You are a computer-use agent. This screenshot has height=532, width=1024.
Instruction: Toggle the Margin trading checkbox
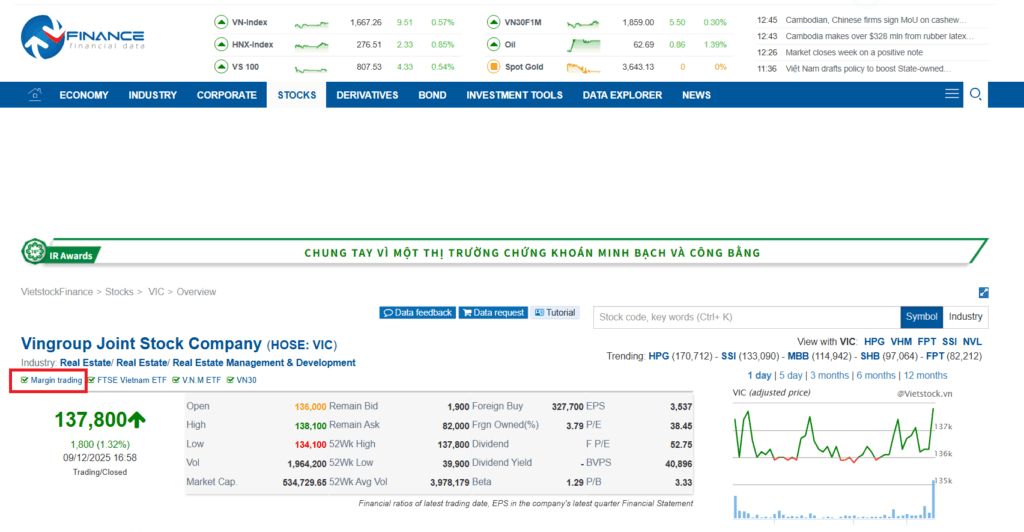(x=25, y=380)
